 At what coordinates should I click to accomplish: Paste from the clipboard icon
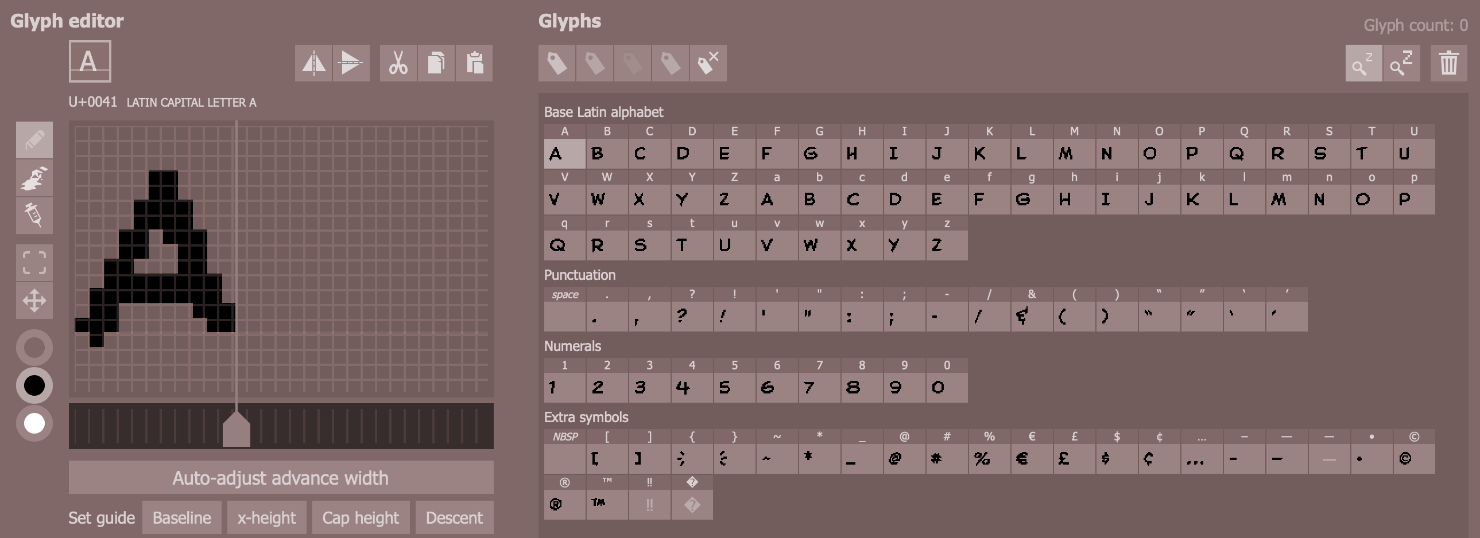474,63
